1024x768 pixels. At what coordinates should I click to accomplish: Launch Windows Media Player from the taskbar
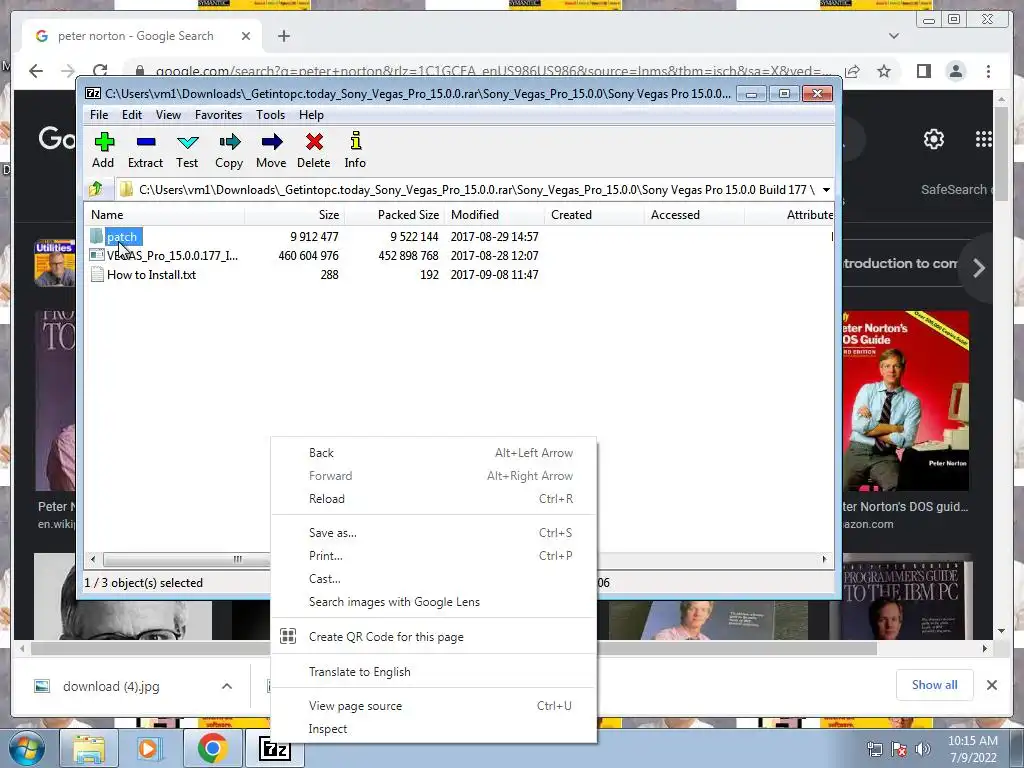pos(148,749)
